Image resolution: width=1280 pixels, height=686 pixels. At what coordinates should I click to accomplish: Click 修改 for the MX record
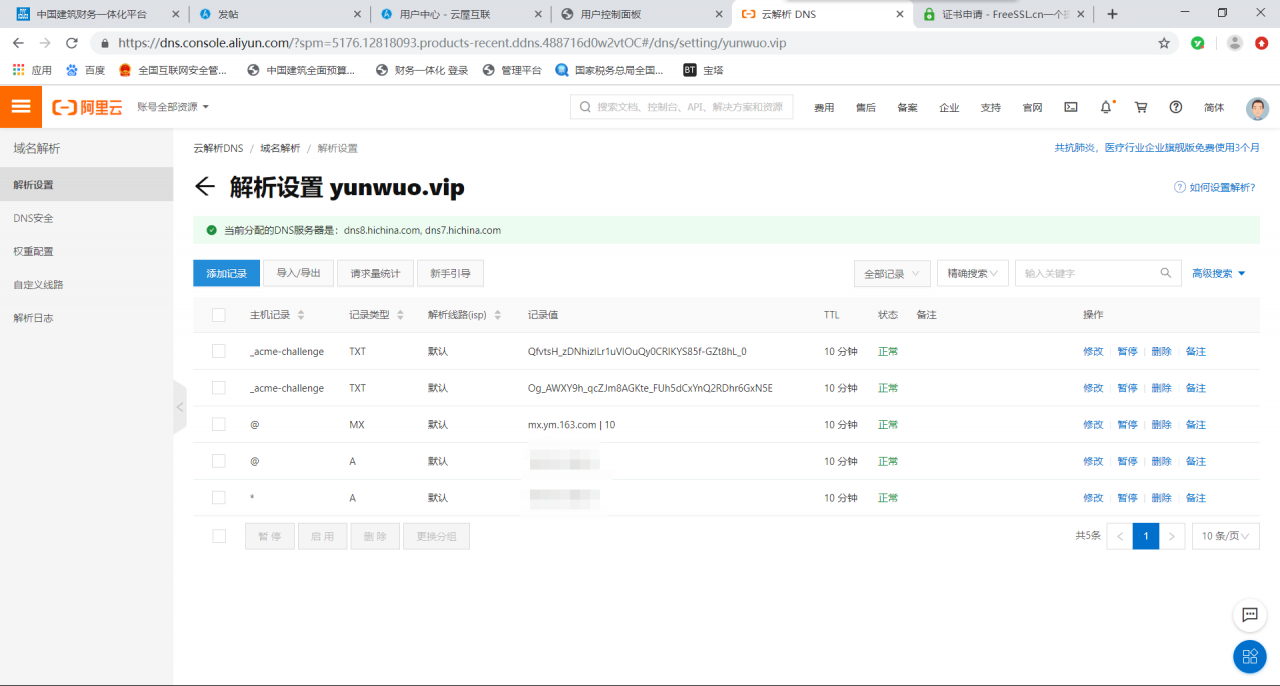pos(1093,424)
